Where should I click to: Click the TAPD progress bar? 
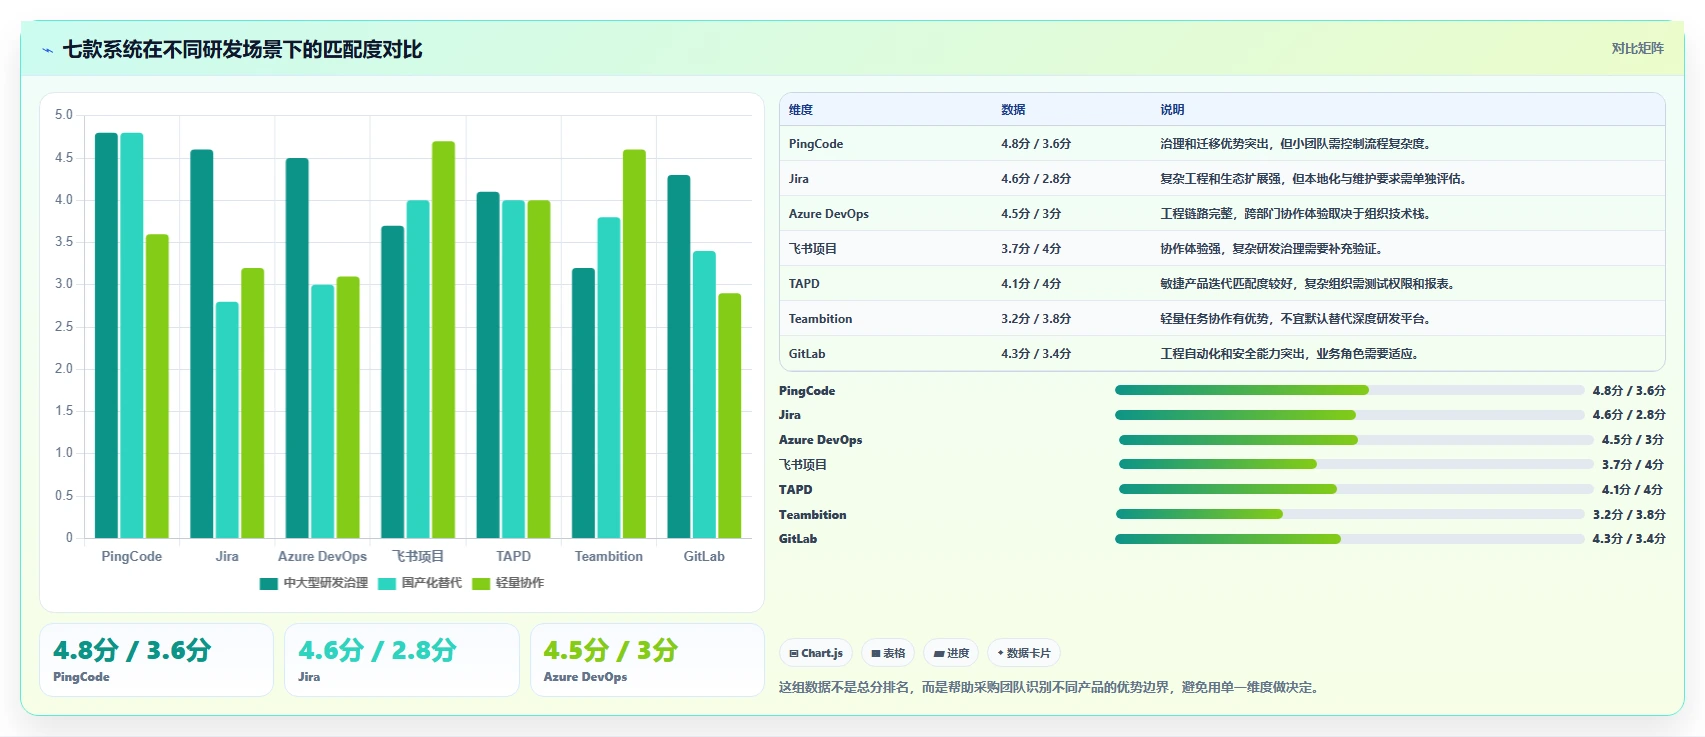(x=1356, y=489)
